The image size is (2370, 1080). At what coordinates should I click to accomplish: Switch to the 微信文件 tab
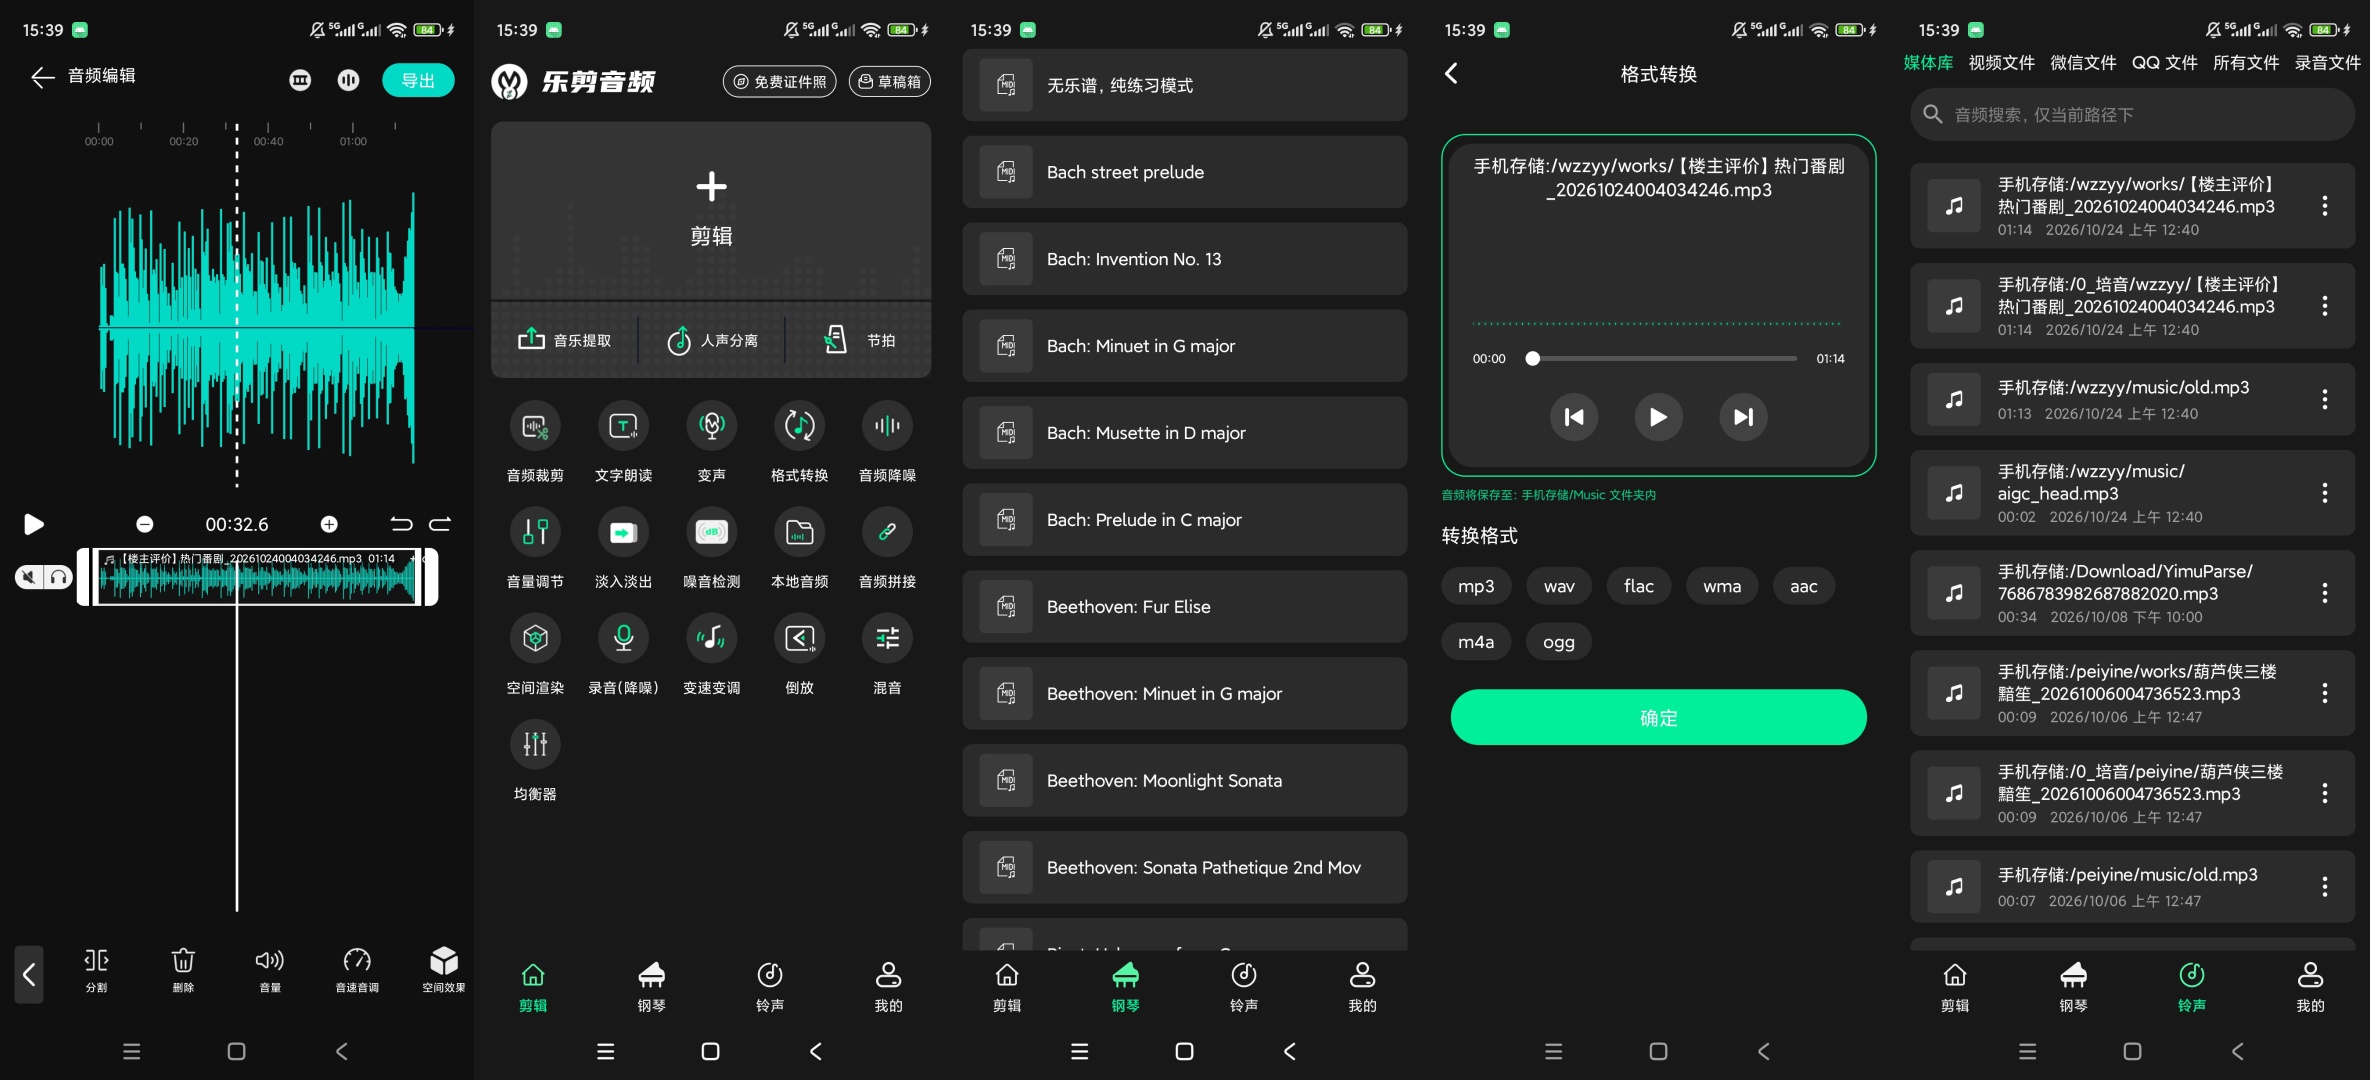pos(2083,62)
